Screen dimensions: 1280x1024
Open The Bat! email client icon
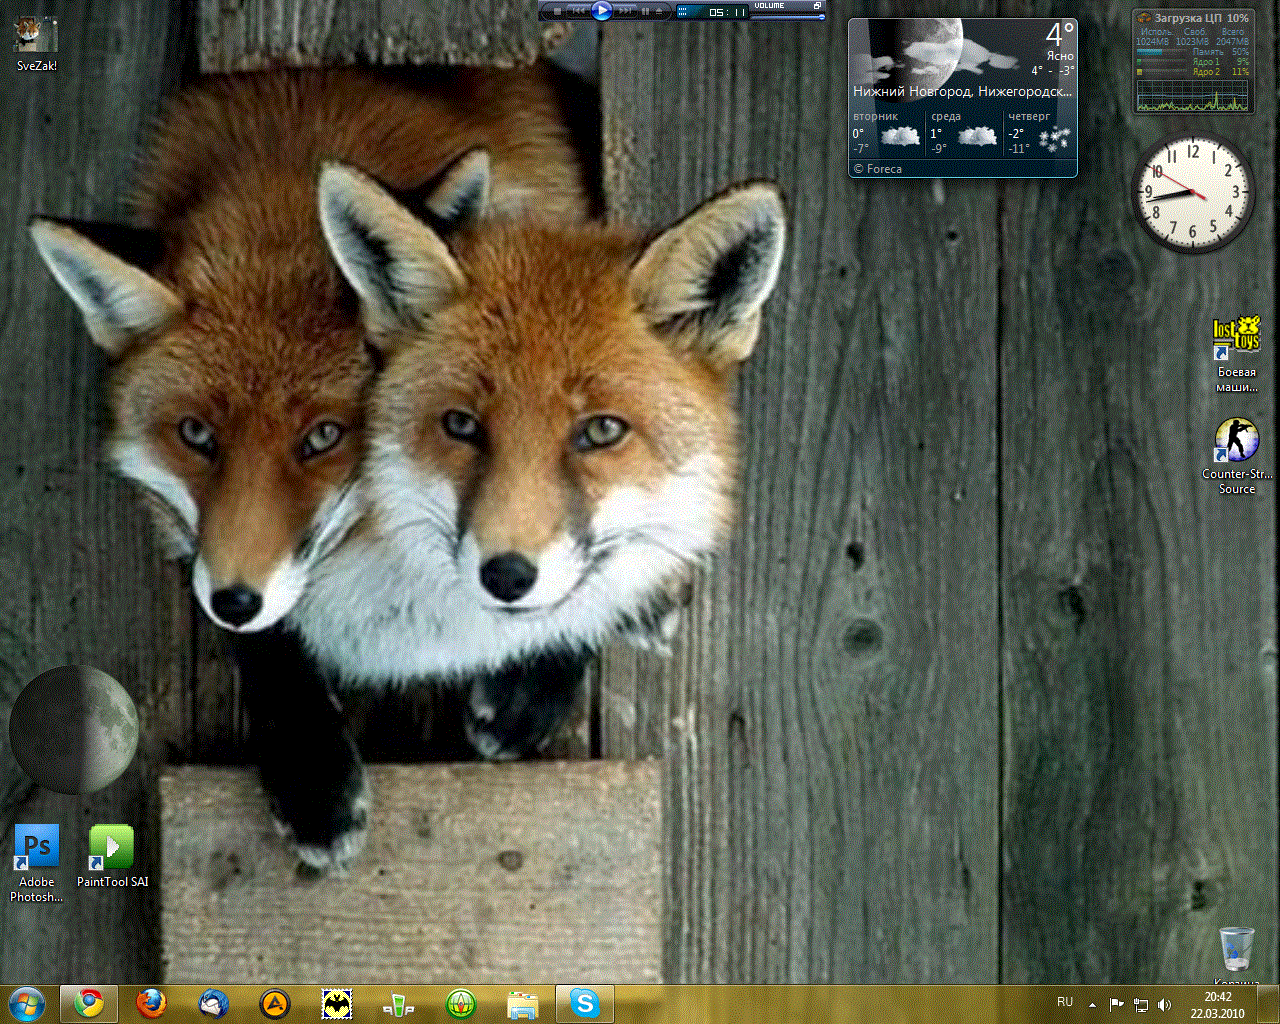[x=337, y=1003]
